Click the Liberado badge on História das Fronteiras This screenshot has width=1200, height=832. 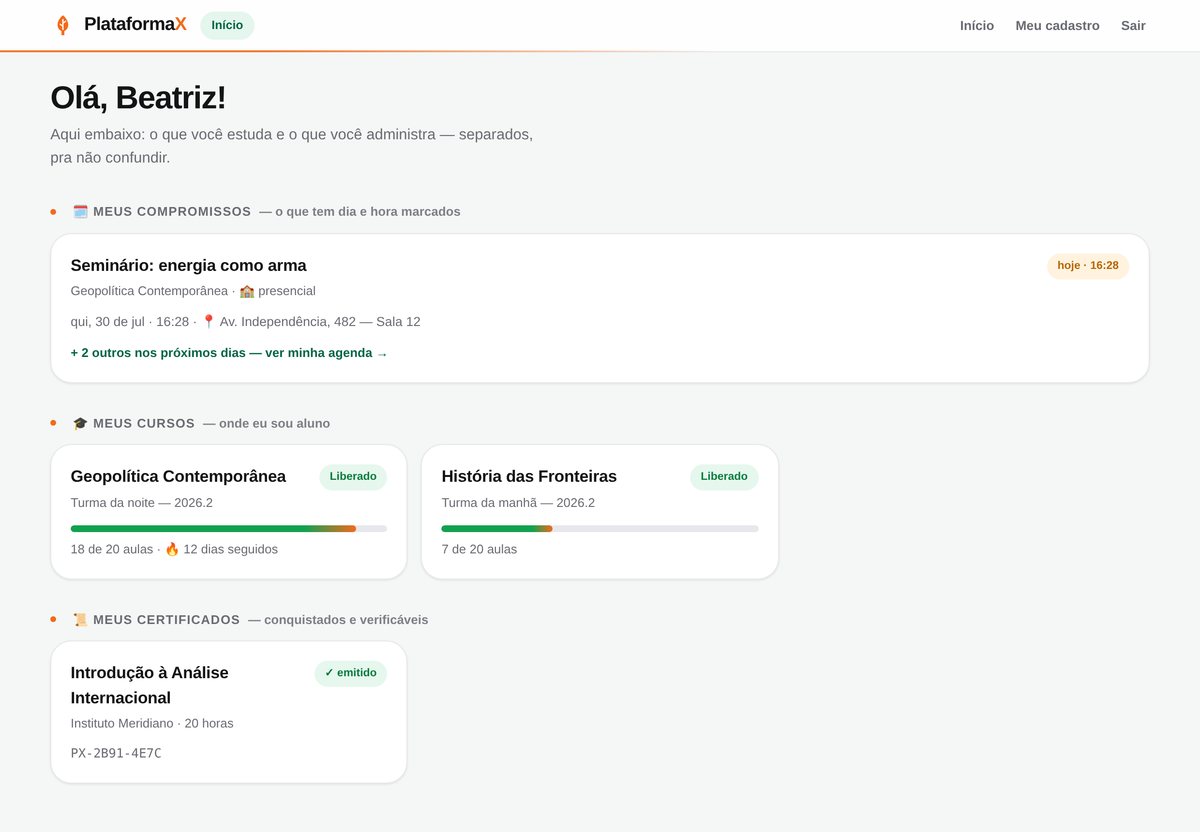click(x=724, y=477)
